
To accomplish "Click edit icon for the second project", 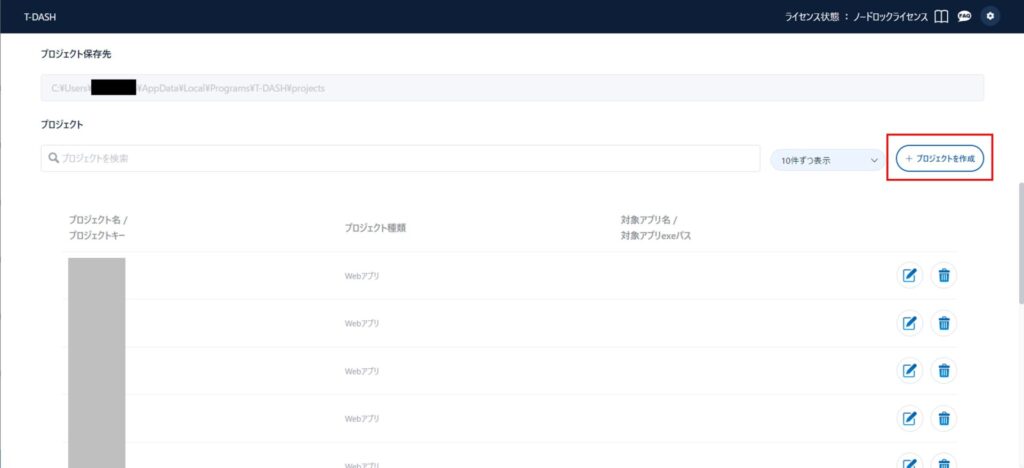I will (910, 322).
